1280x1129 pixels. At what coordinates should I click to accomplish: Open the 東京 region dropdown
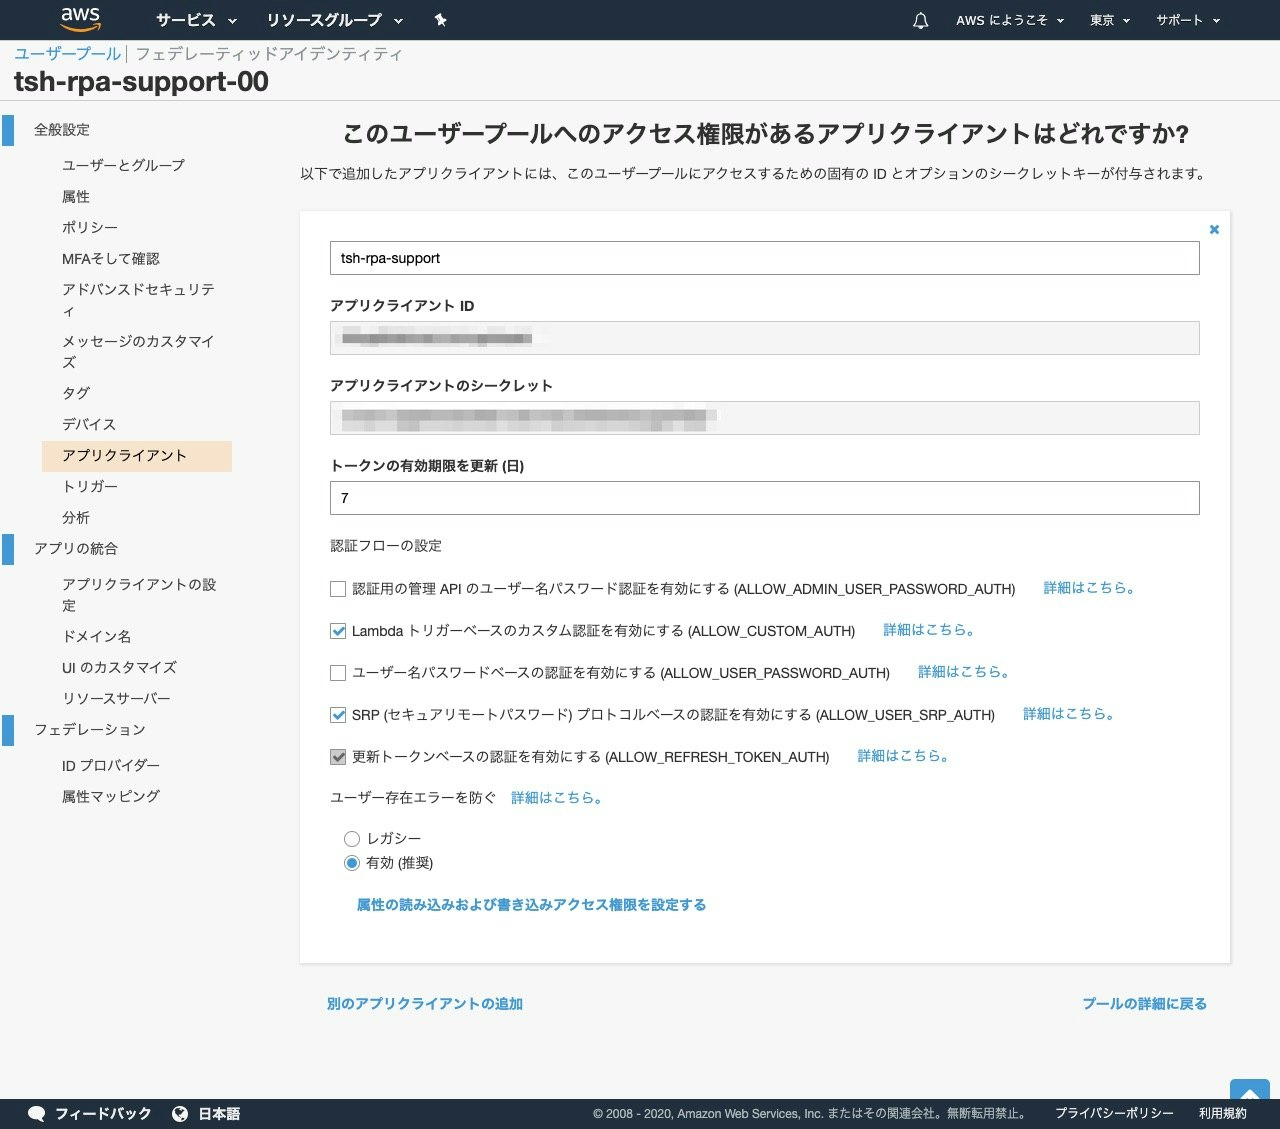1110,20
